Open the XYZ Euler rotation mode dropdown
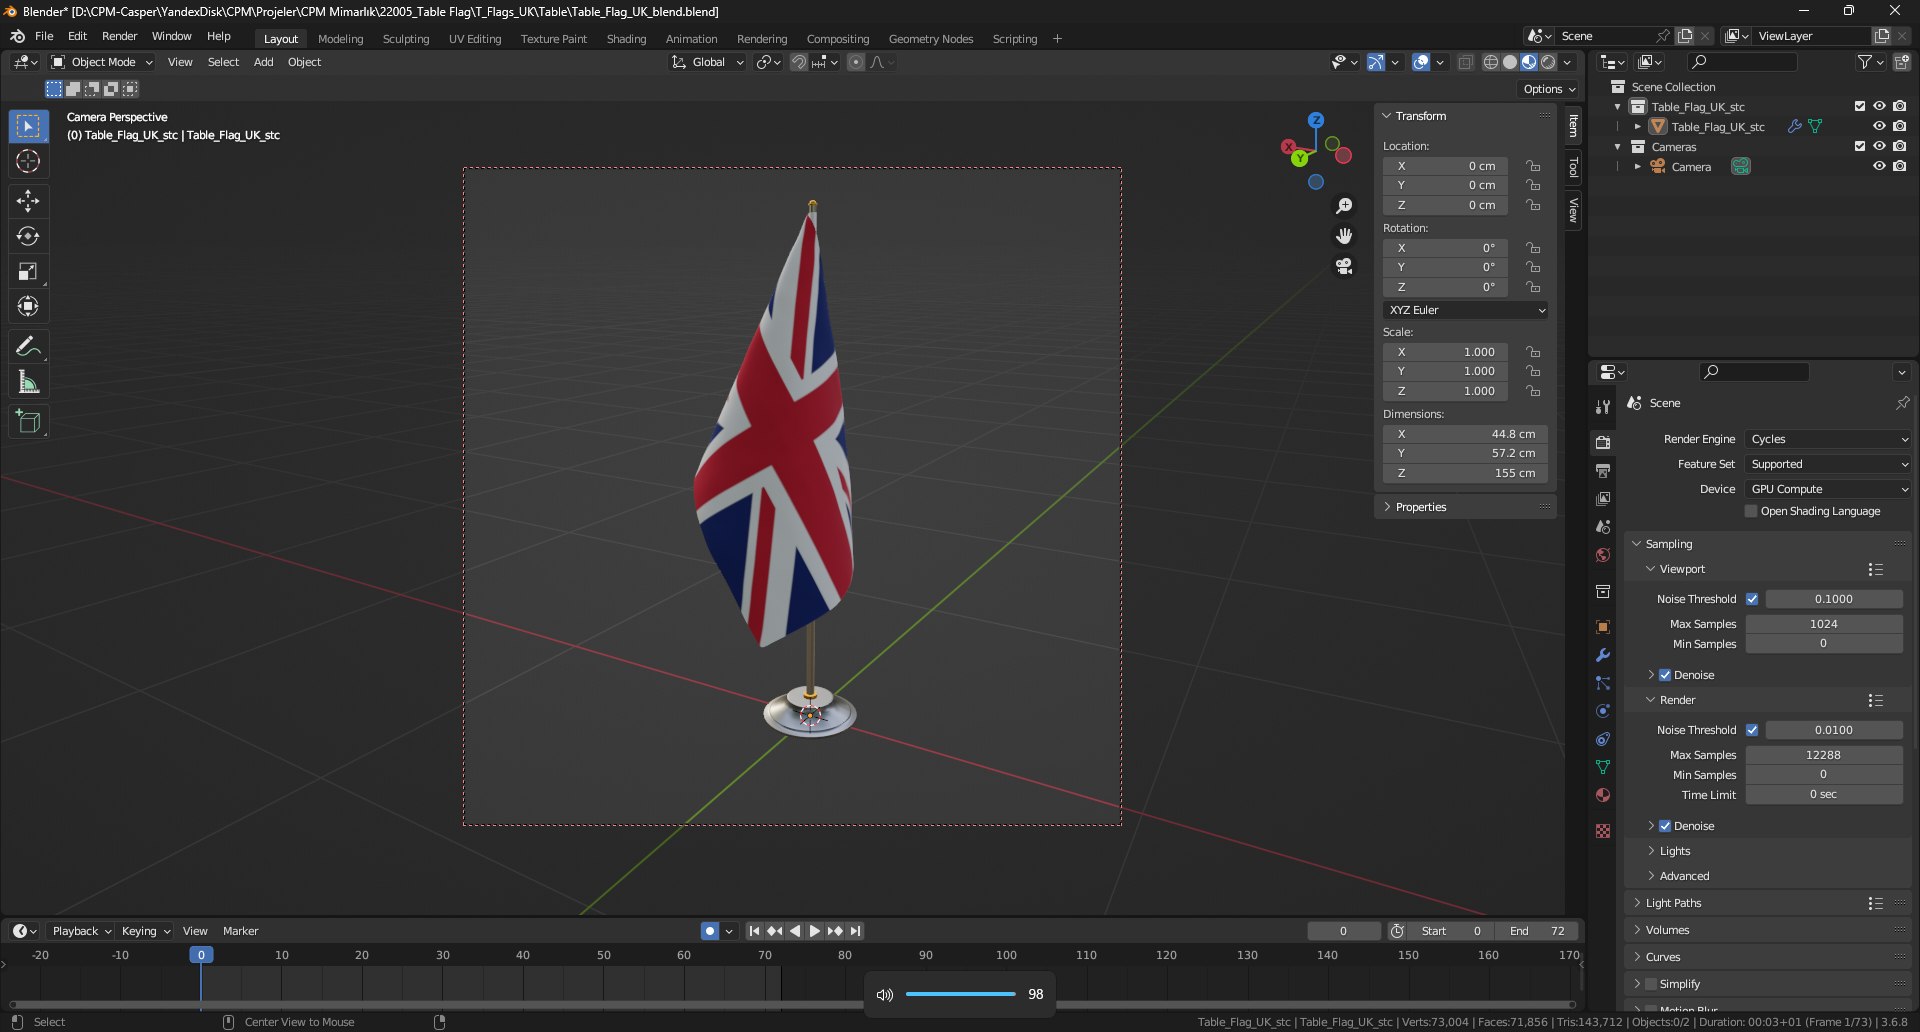The height and width of the screenshot is (1032, 1920). [x=1466, y=310]
